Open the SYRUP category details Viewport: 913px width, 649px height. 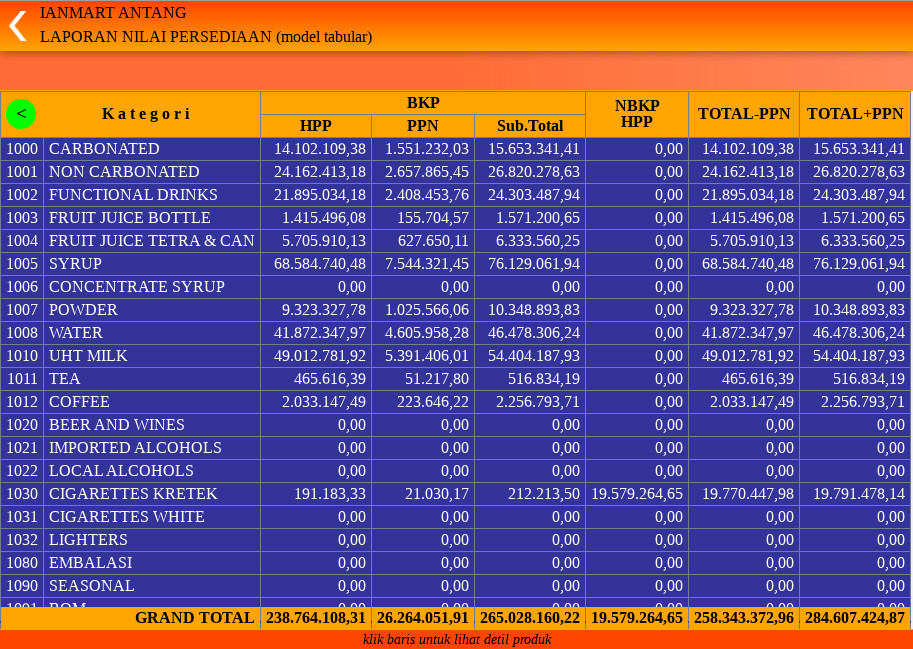[75, 264]
